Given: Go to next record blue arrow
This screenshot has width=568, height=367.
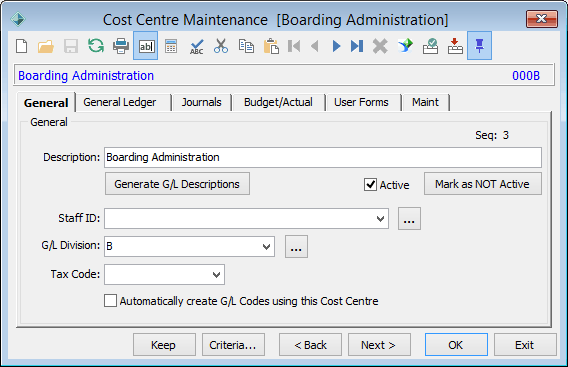Looking at the screenshot, I should [x=337, y=46].
